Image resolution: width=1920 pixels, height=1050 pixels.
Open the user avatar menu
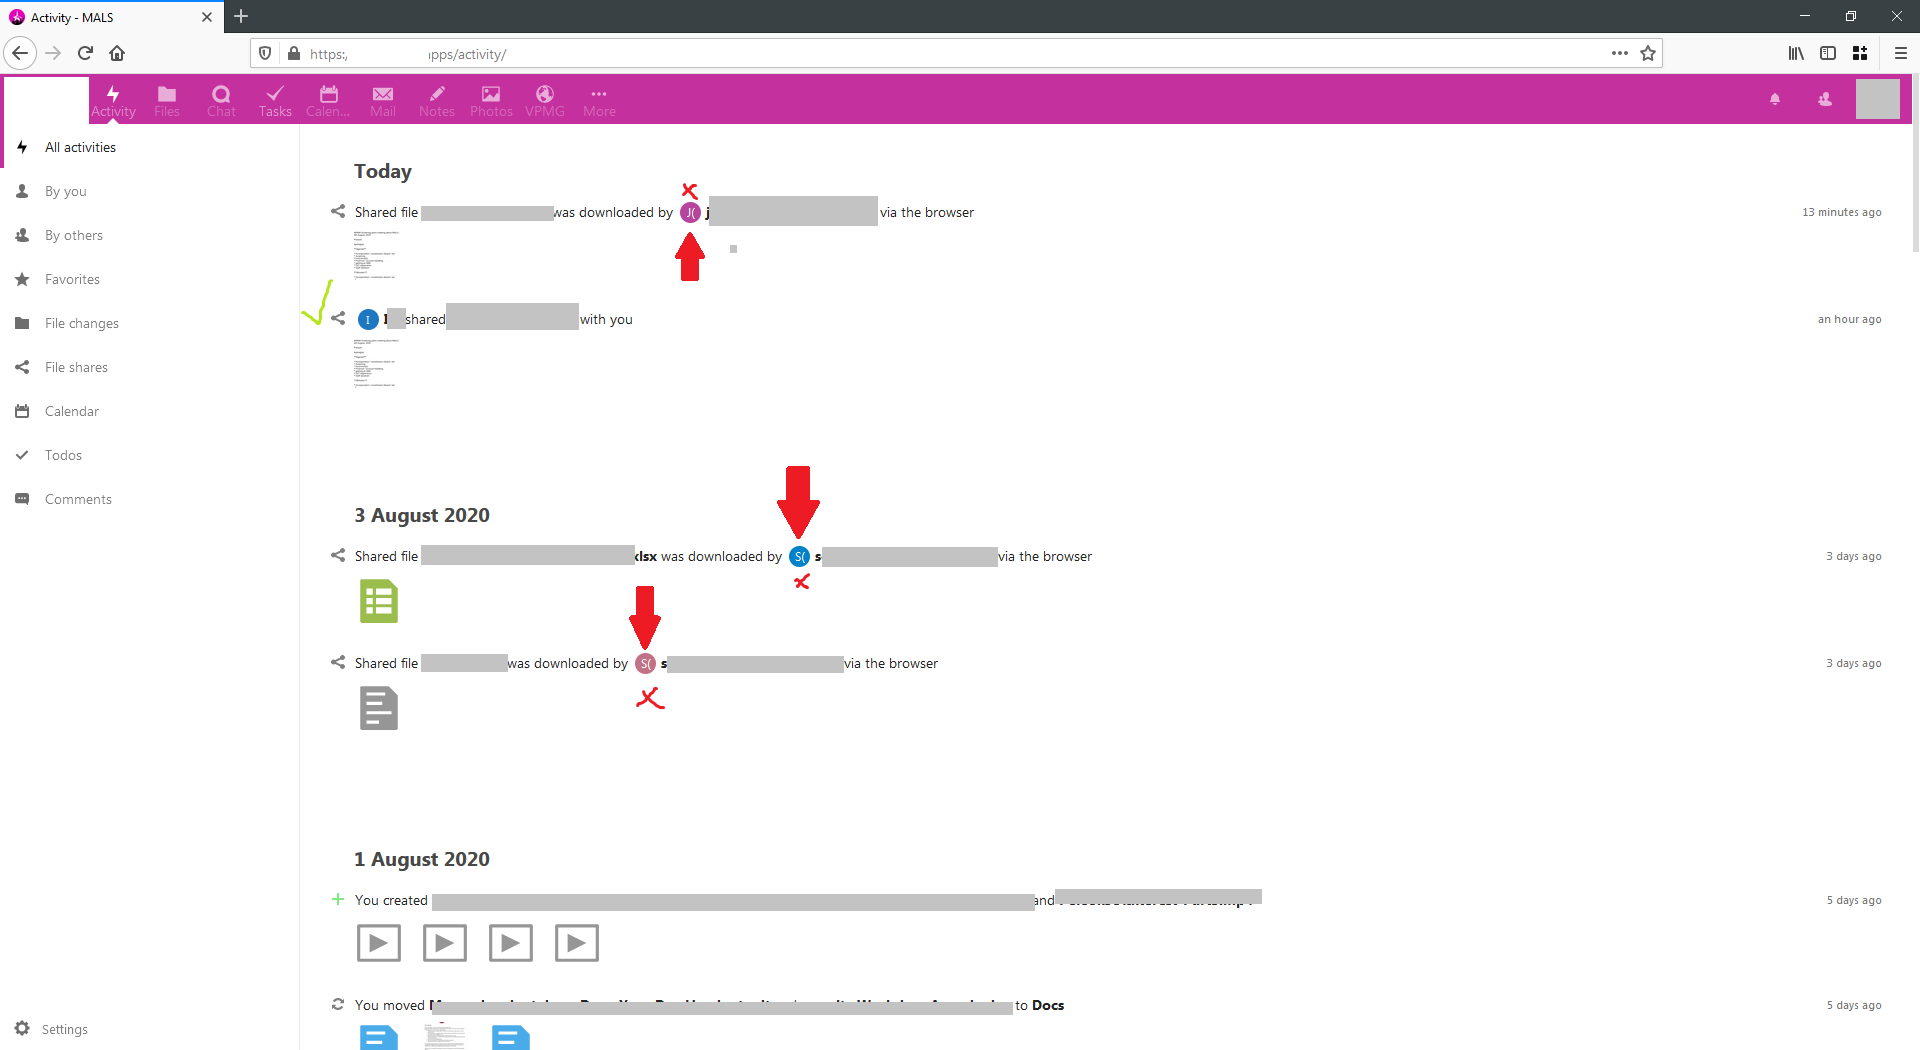[1877, 99]
